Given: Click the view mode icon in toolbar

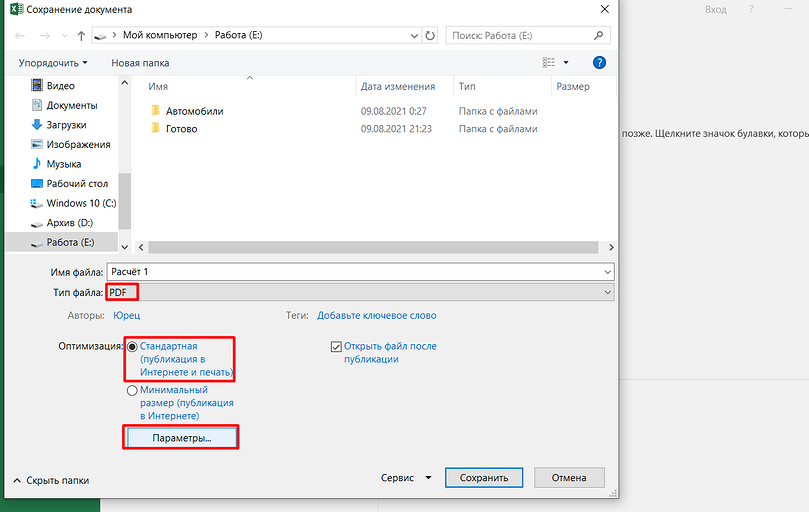Looking at the screenshot, I should point(548,62).
